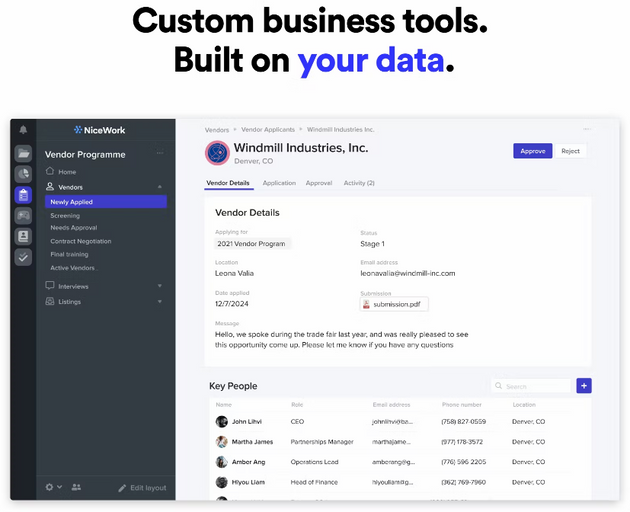Click the NiceWork logo
This screenshot has width=630, height=512.
[100, 130]
